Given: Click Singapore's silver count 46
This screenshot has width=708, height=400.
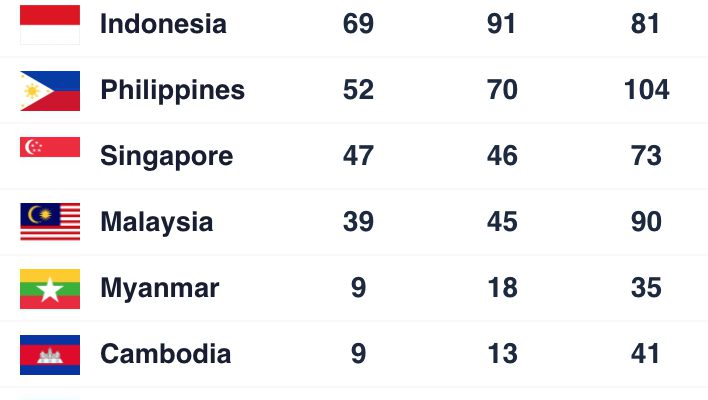Looking at the screenshot, I should click(x=502, y=156).
